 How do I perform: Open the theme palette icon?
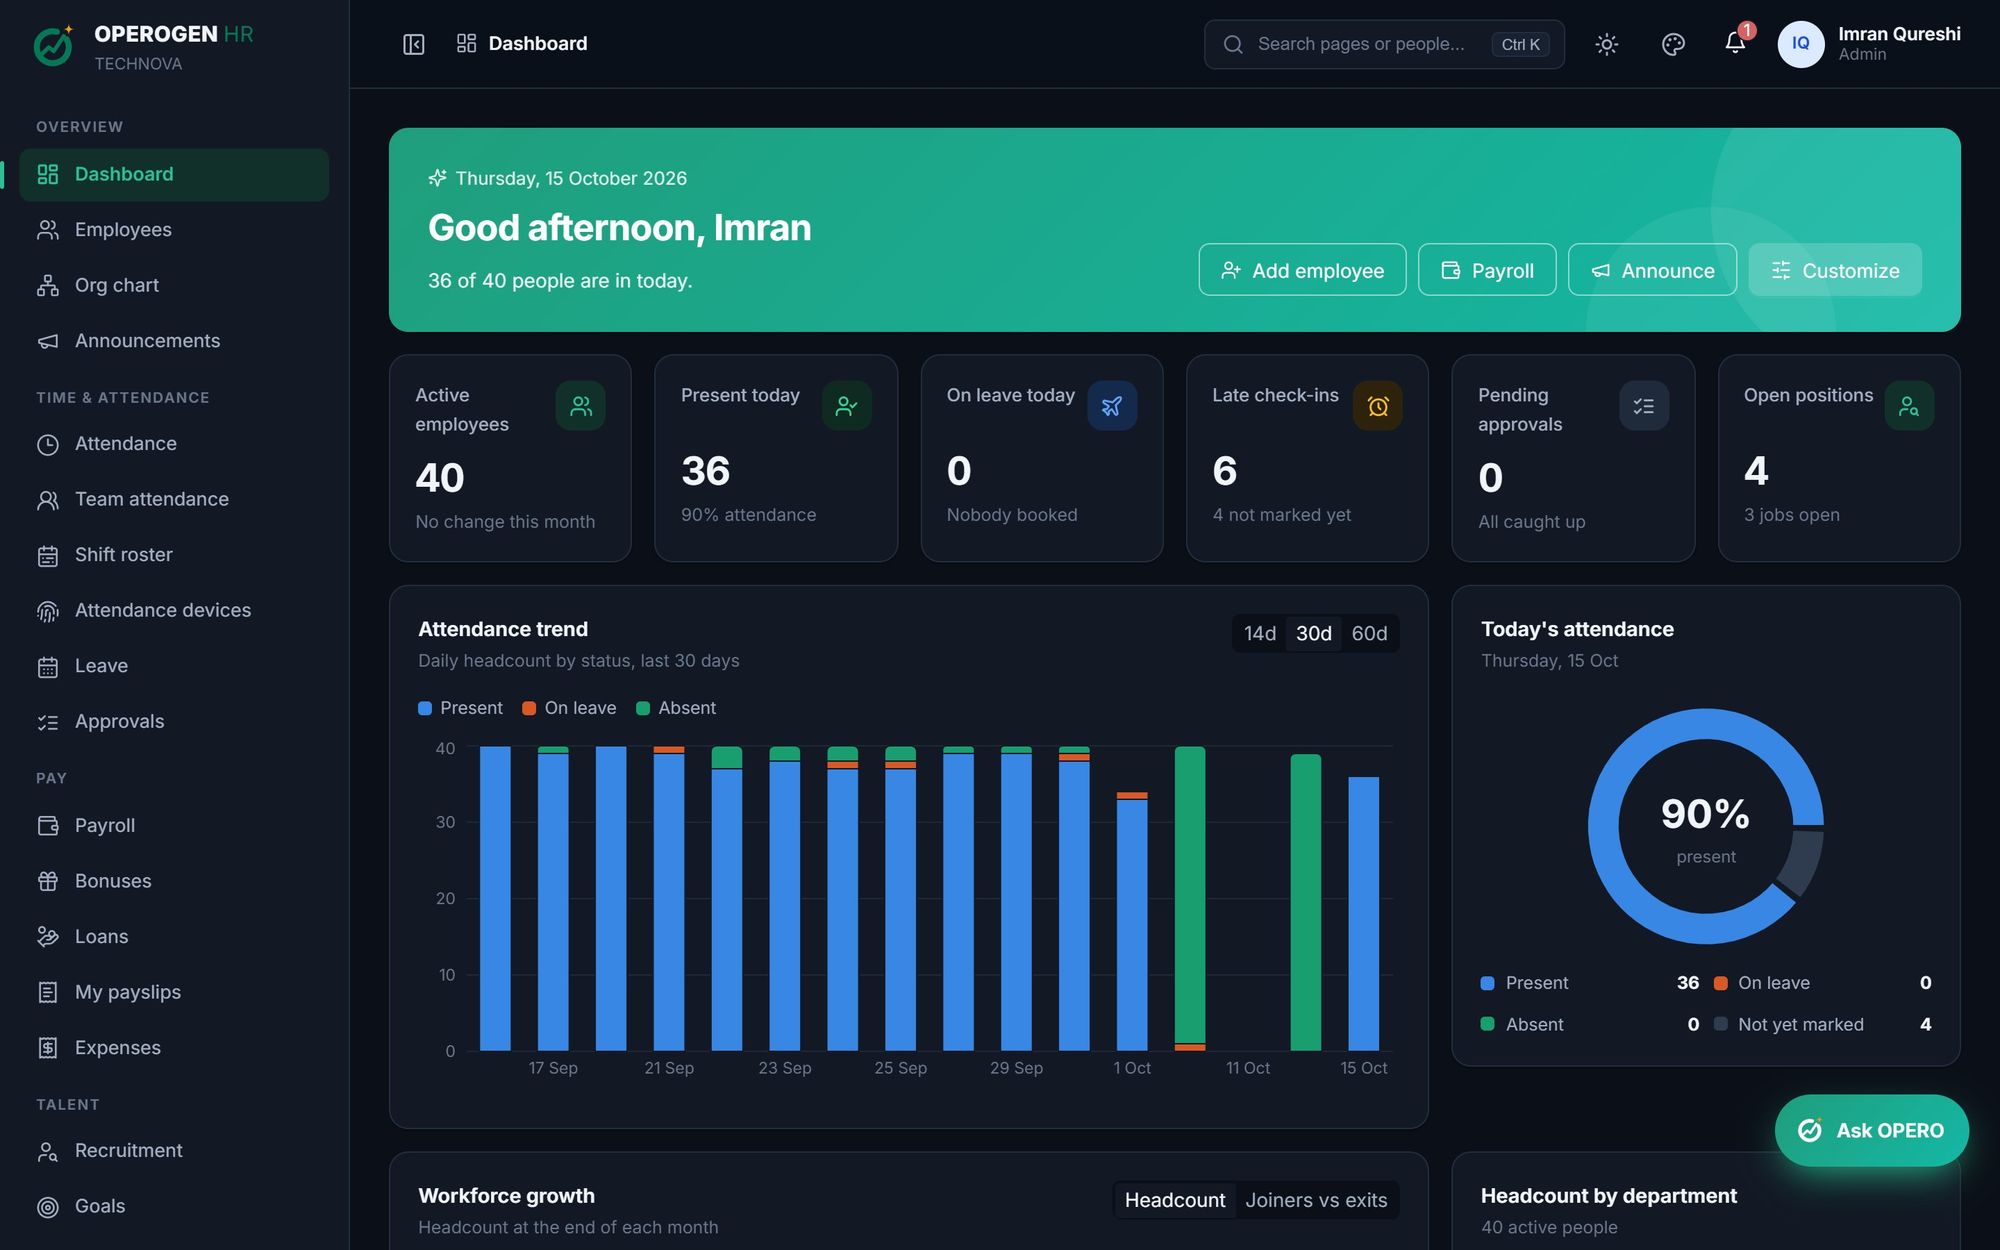point(1673,44)
